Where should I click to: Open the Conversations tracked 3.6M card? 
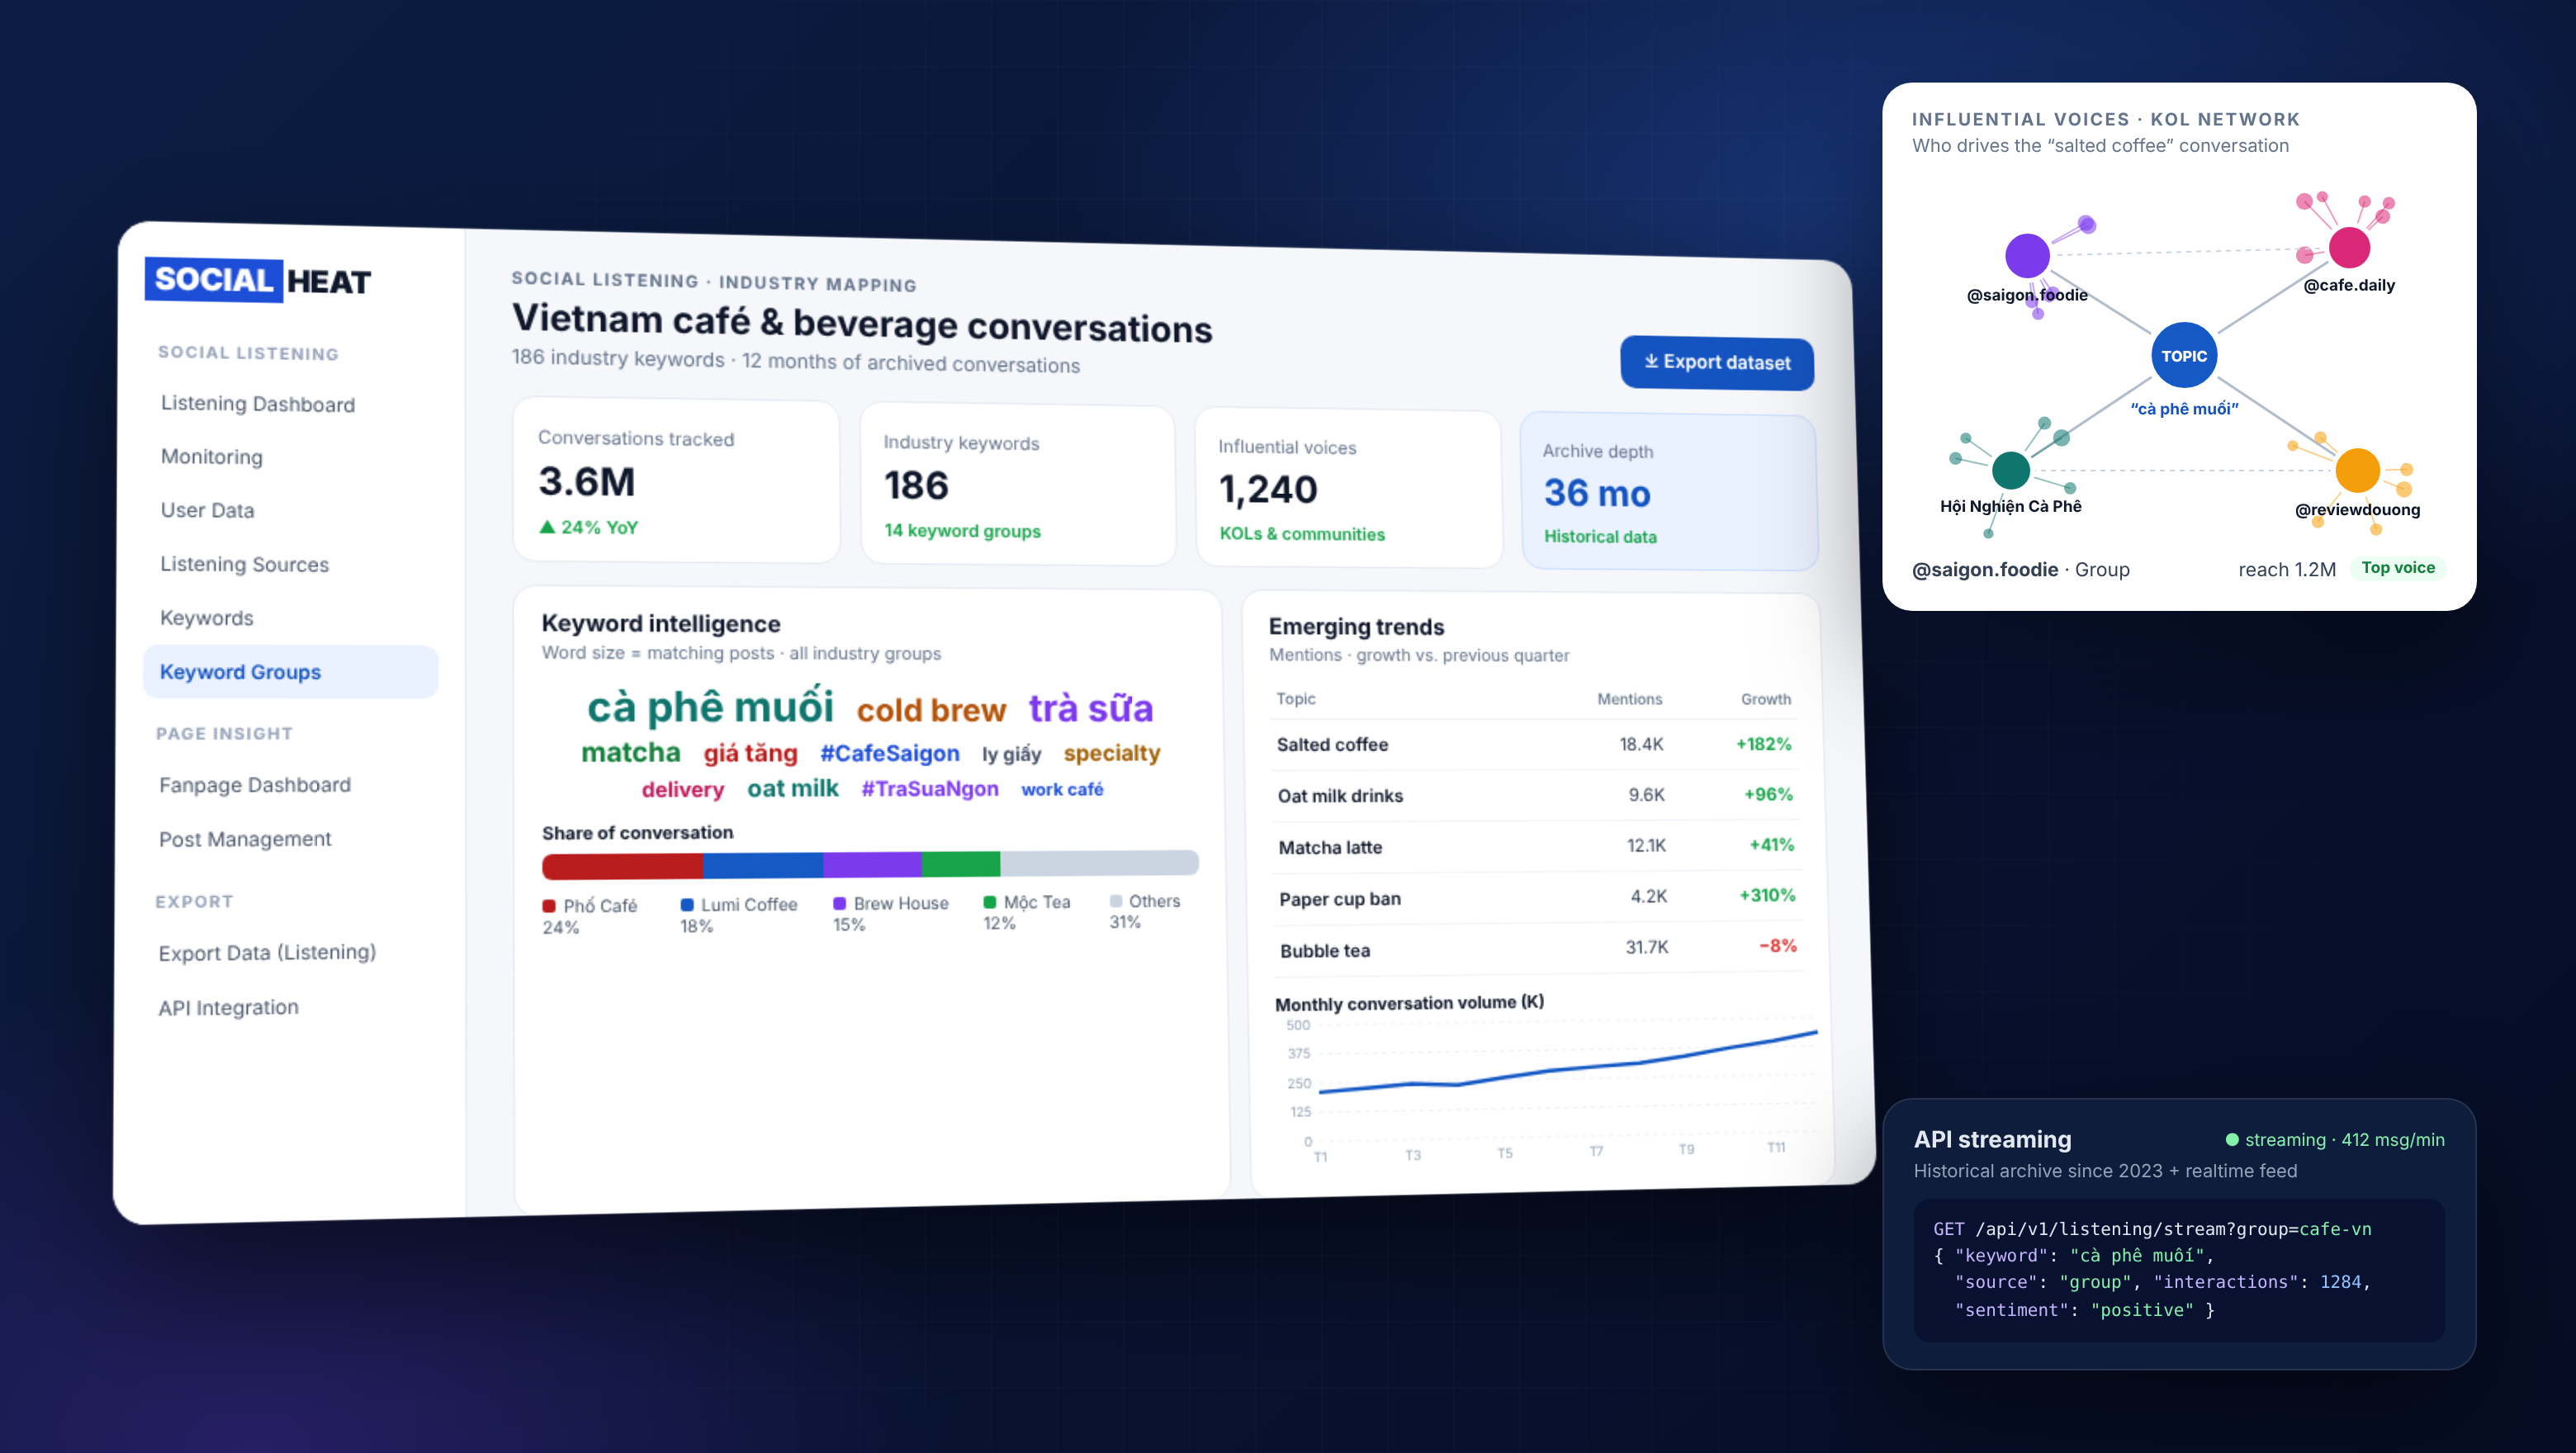(x=676, y=481)
